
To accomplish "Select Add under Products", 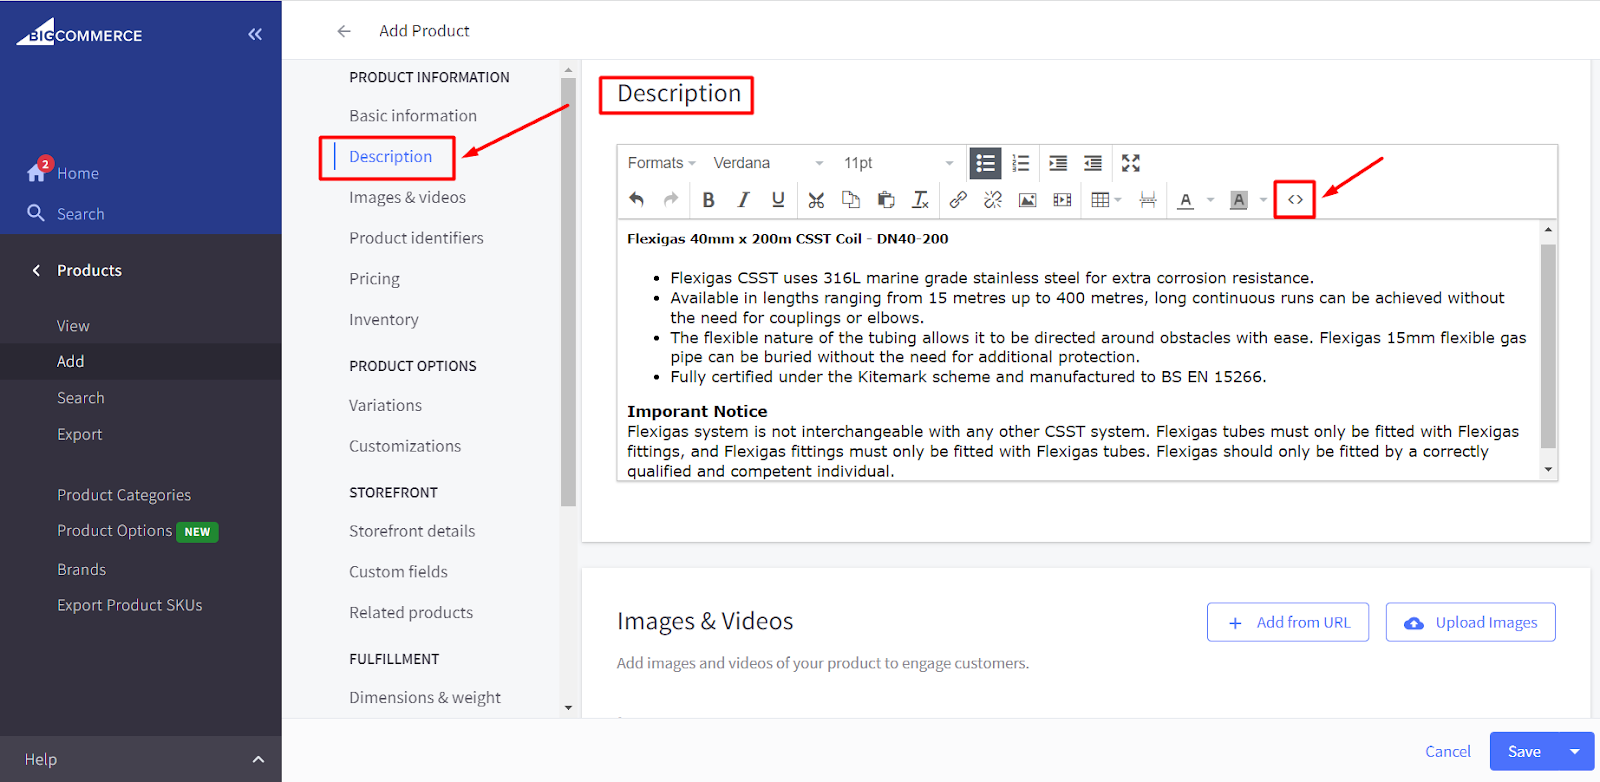I will point(70,362).
